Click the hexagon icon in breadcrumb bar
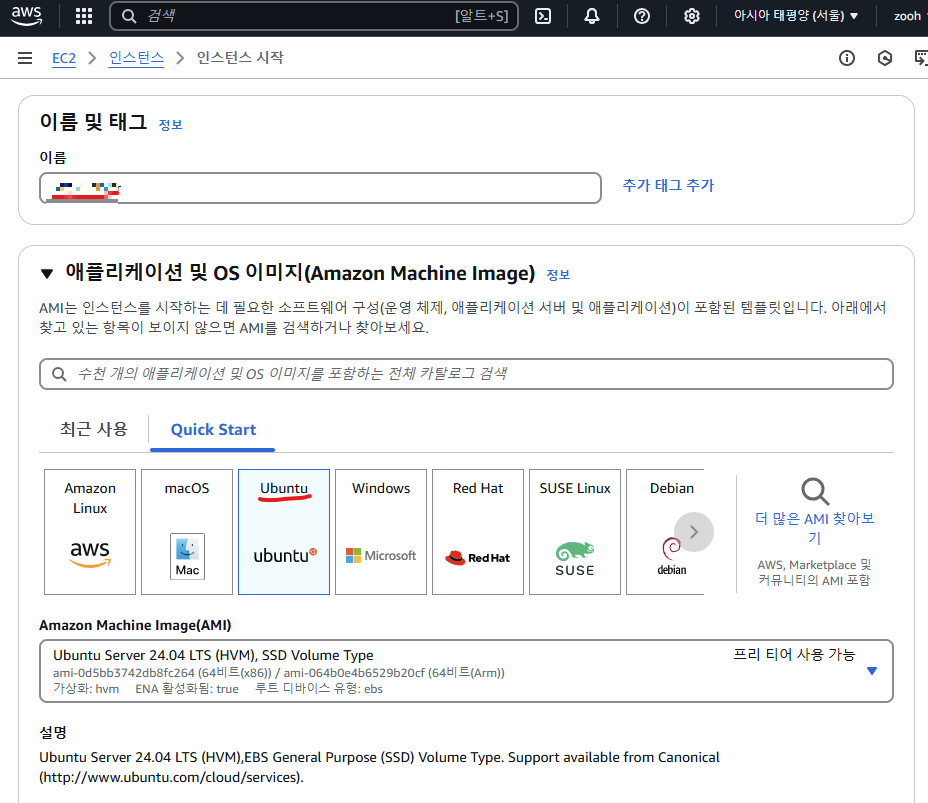Image resolution: width=928 pixels, height=803 pixels. (885, 58)
